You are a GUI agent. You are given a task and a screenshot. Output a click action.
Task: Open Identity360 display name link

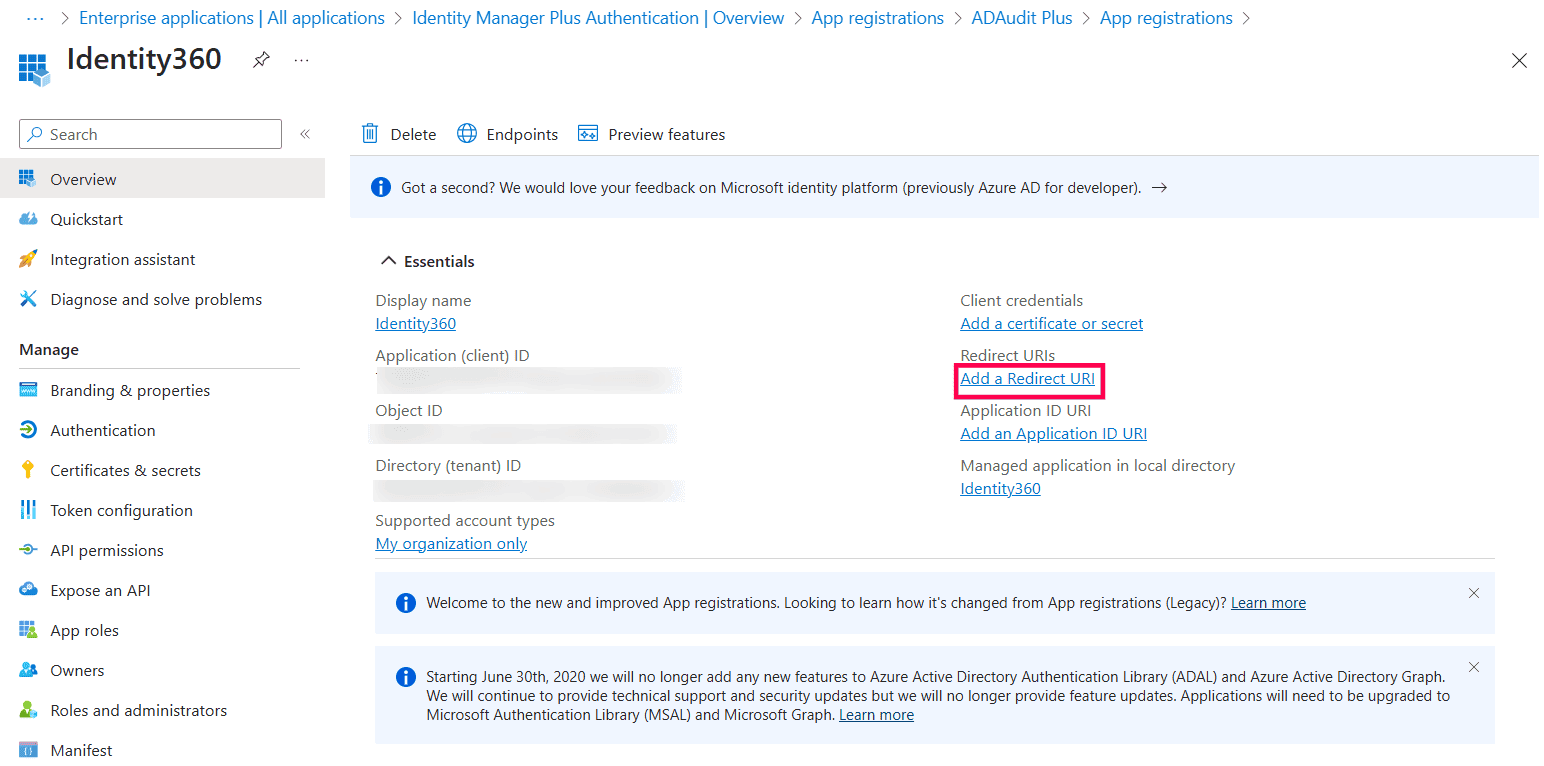pos(415,323)
